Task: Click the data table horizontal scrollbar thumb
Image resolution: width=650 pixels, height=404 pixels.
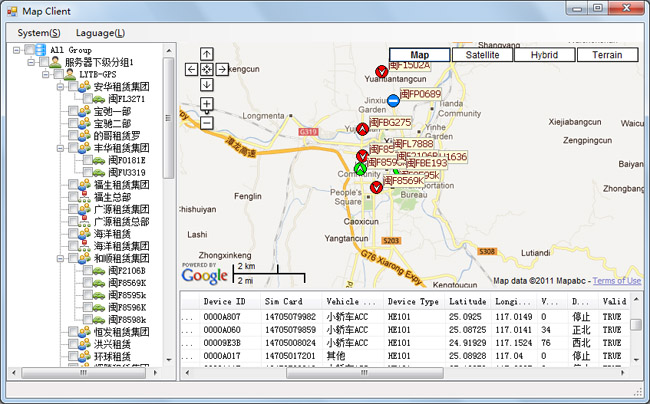Action: 365,373
